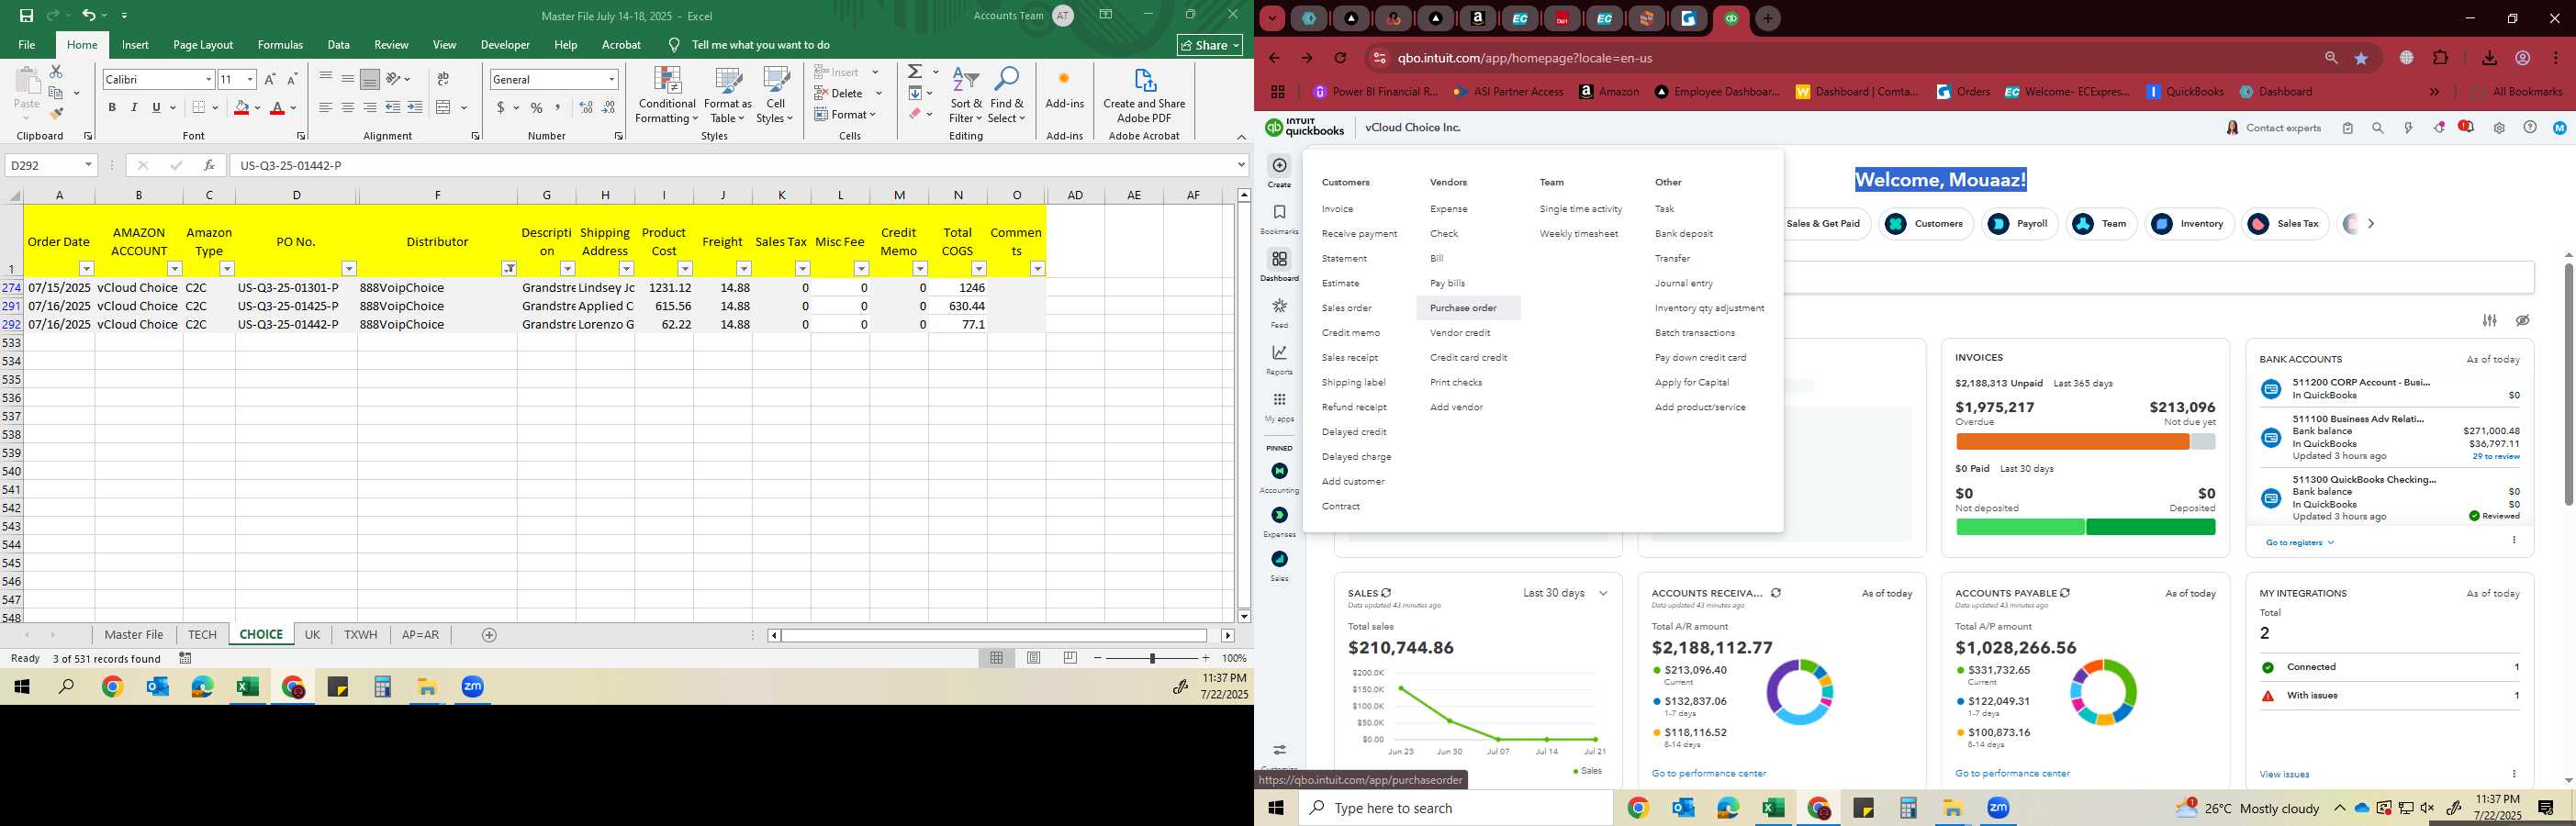
Task: Open Excel Add-ins
Action: (x=1064, y=90)
